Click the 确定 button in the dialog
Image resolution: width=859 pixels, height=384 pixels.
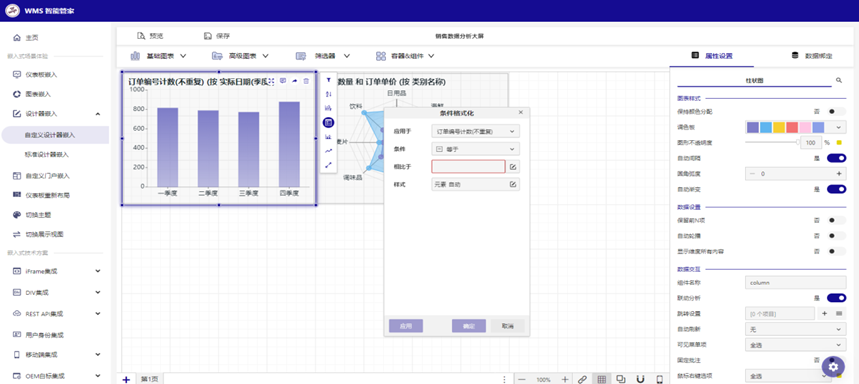(469, 326)
